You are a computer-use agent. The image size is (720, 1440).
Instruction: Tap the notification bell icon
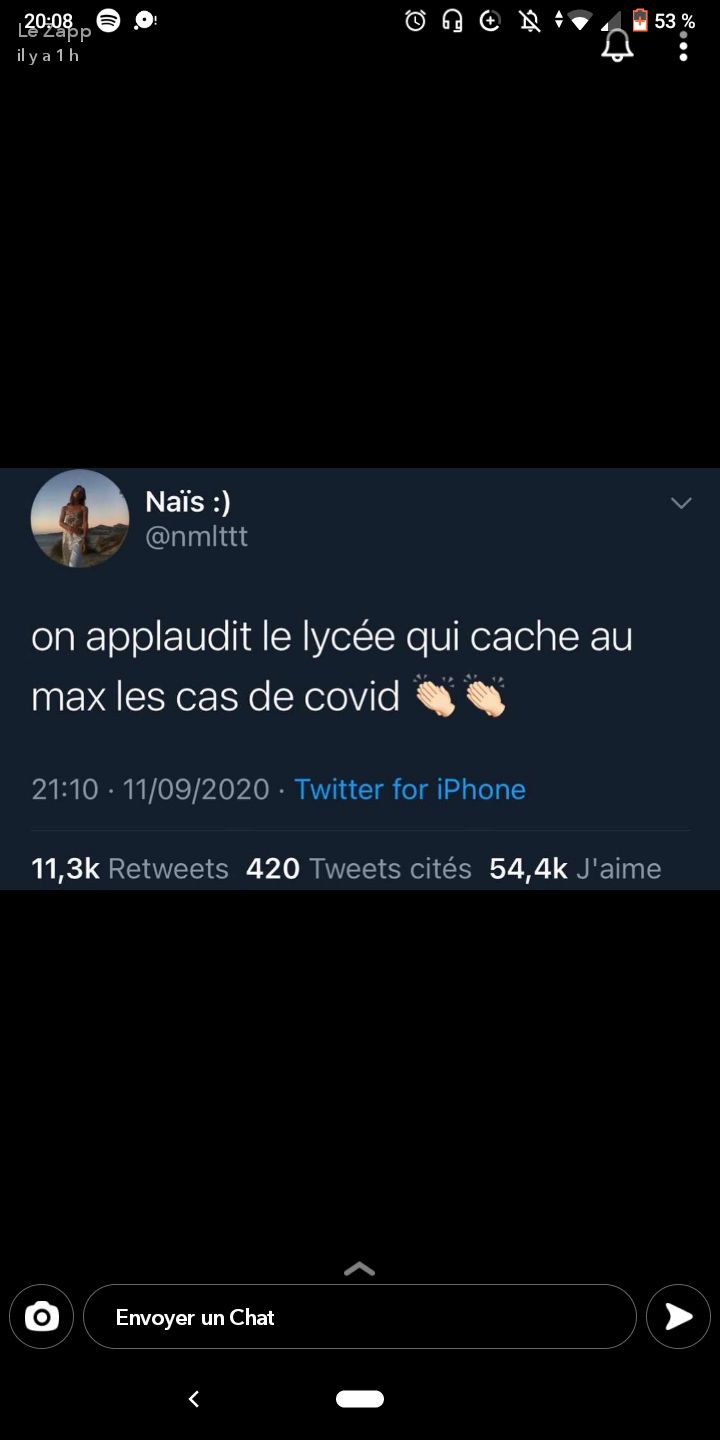tap(617, 46)
